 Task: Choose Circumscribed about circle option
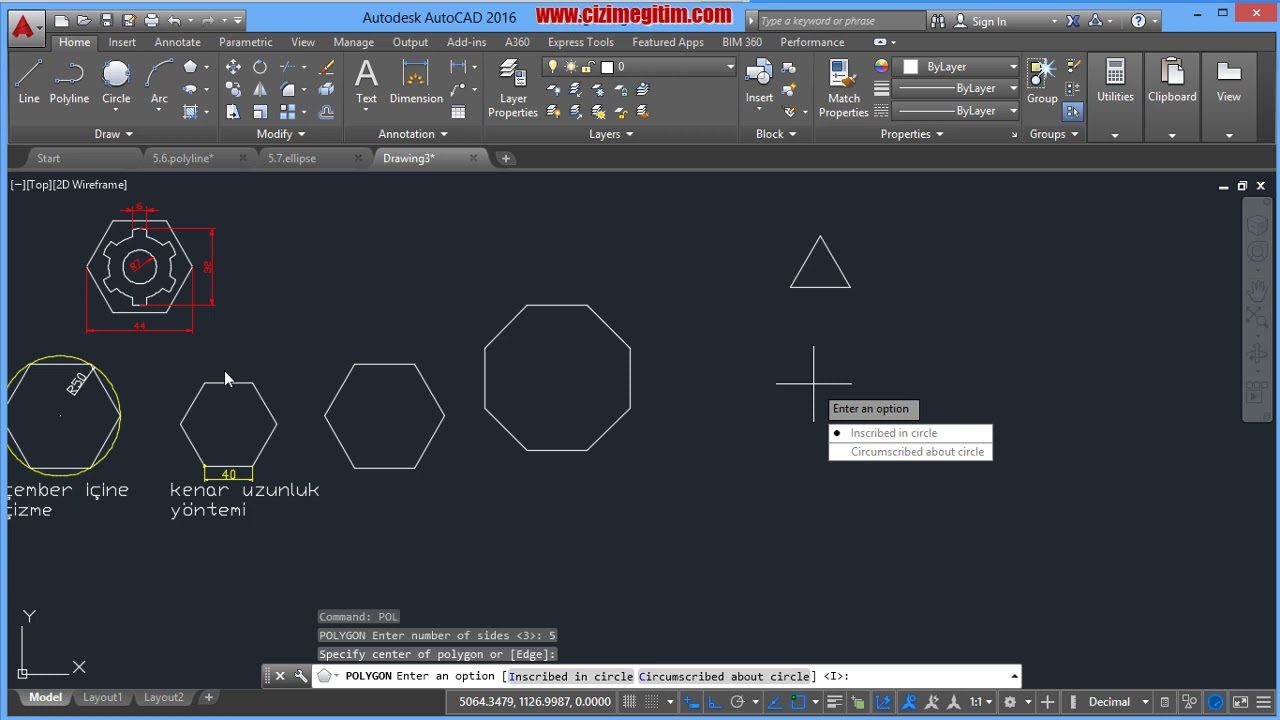click(910, 452)
